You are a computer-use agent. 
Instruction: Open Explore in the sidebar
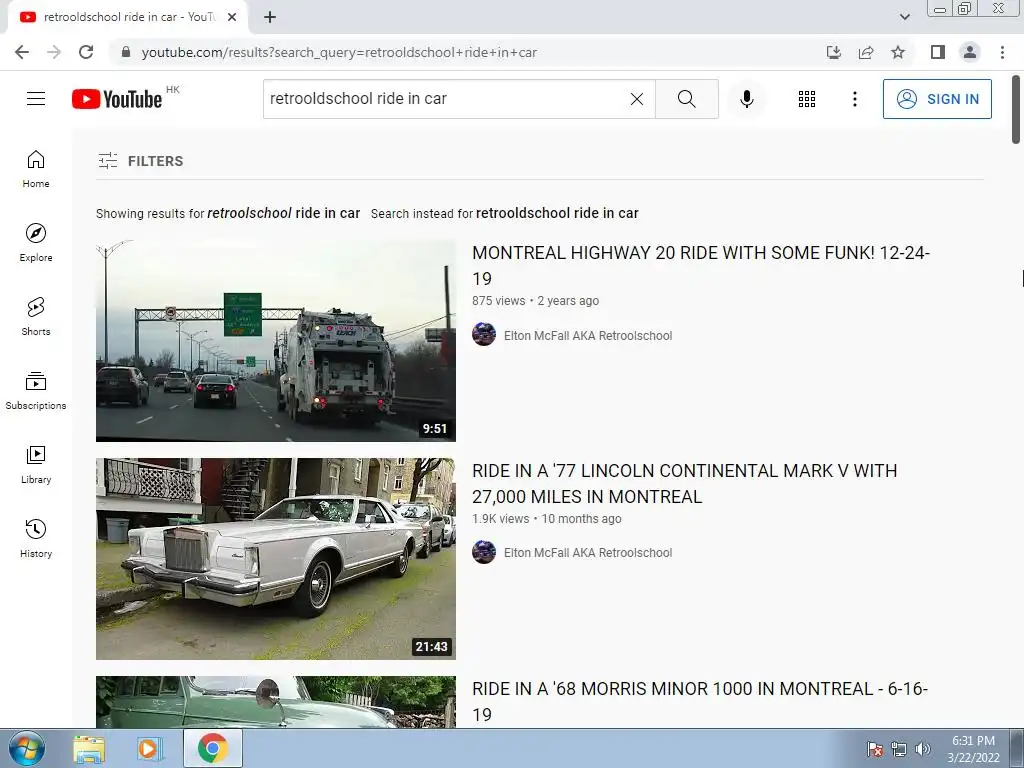click(36, 242)
